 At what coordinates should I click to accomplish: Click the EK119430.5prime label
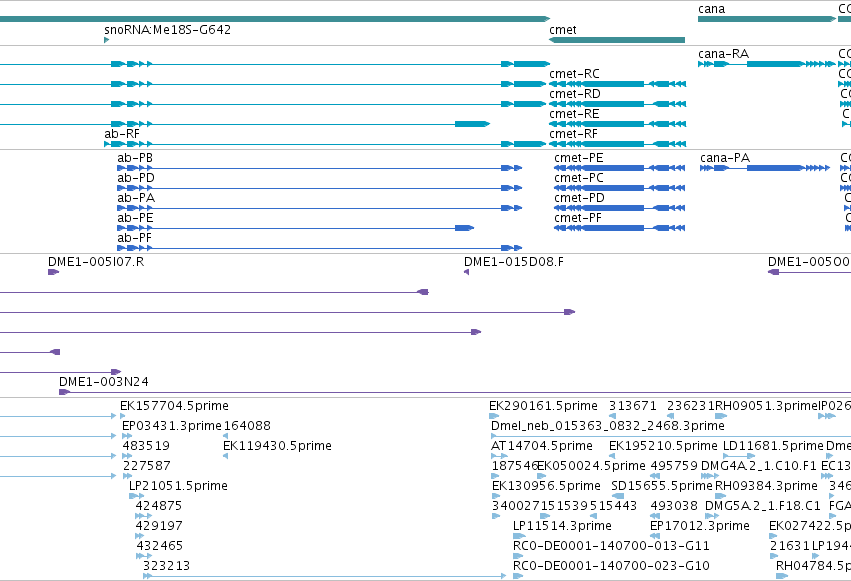pyautogui.click(x=277, y=445)
